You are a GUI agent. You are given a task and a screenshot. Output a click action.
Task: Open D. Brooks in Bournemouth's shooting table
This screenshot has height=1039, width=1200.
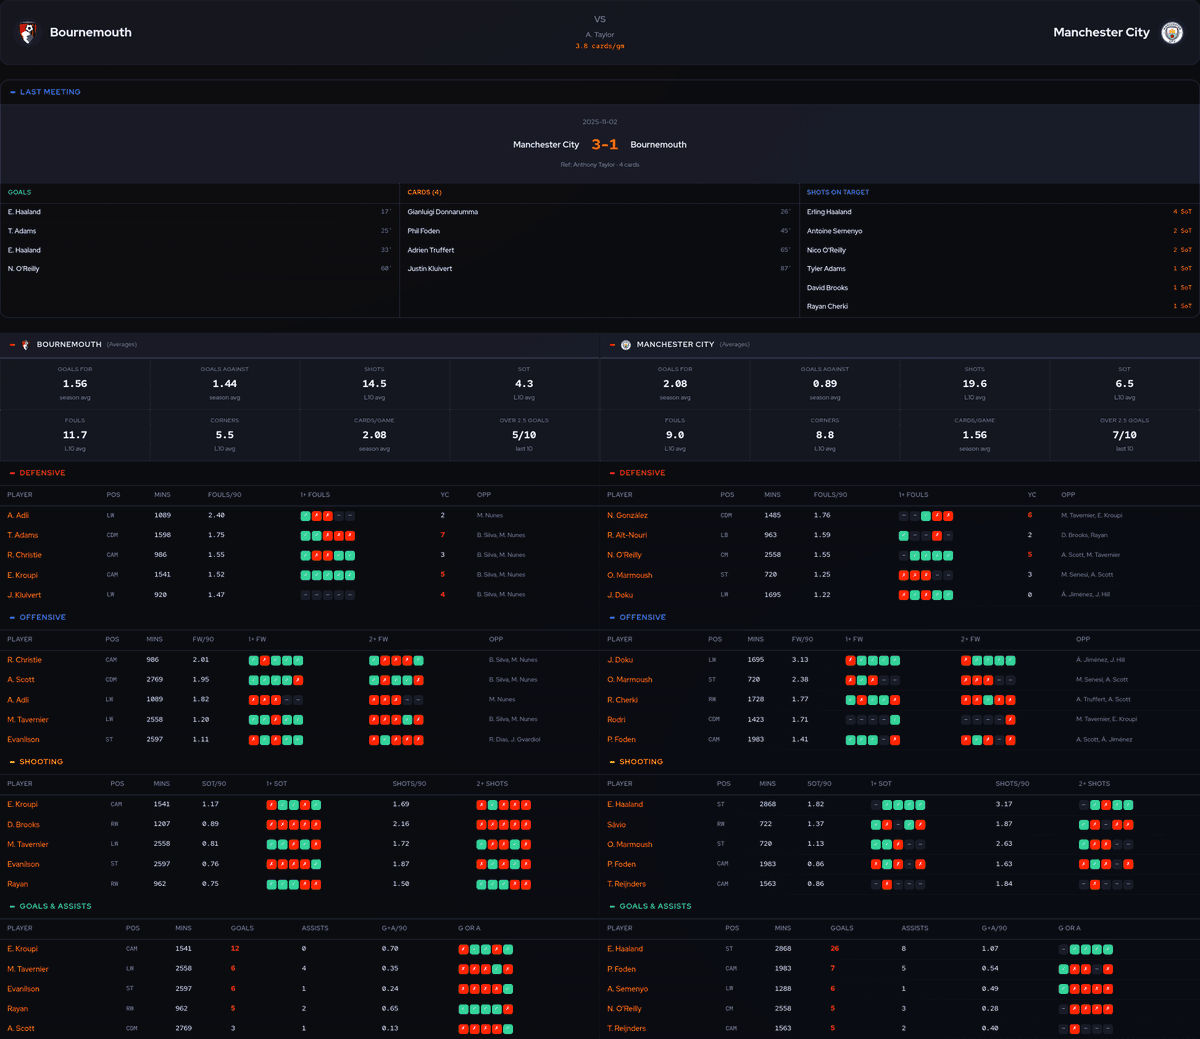tap(23, 825)
